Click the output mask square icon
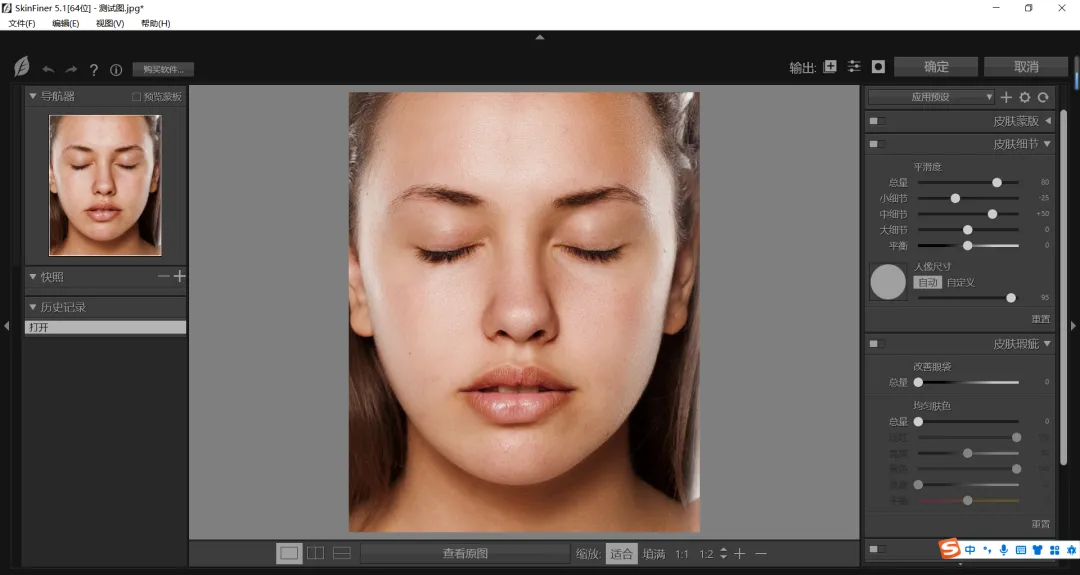The image size is (1080, 575). pos(878,66)
